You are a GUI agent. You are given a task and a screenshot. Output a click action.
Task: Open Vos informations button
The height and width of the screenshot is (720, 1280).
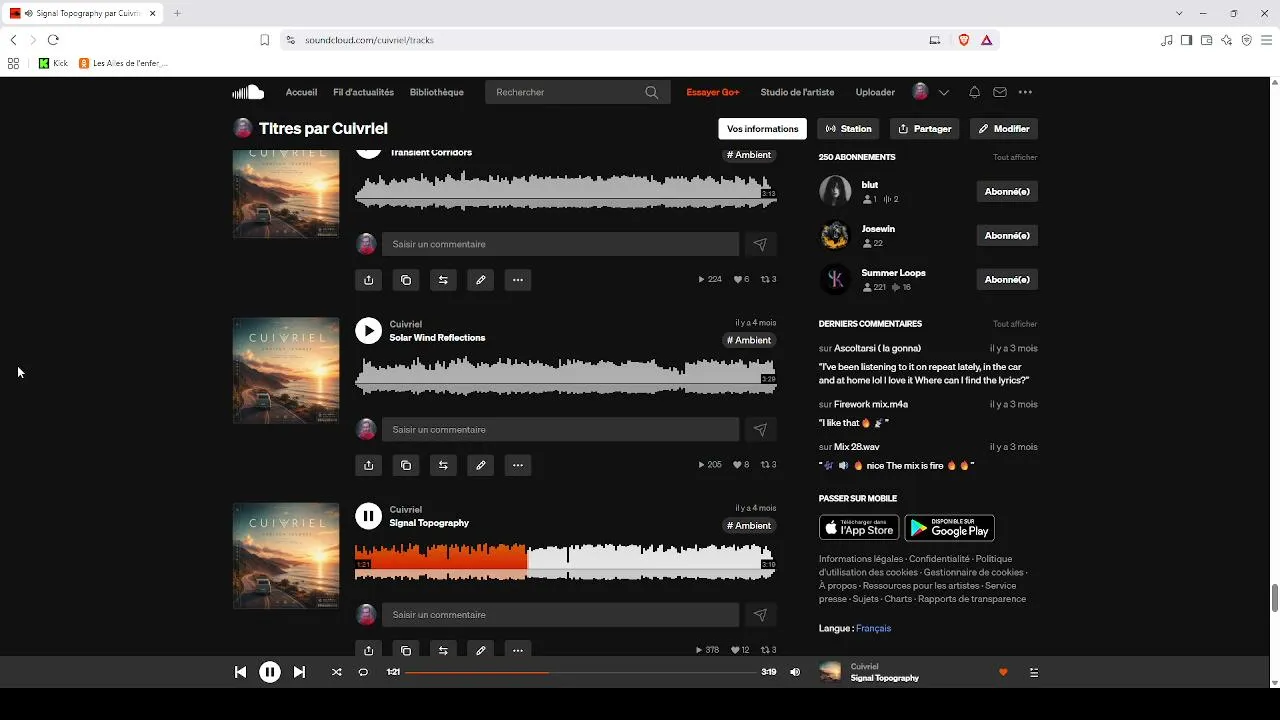click(763, 129)
